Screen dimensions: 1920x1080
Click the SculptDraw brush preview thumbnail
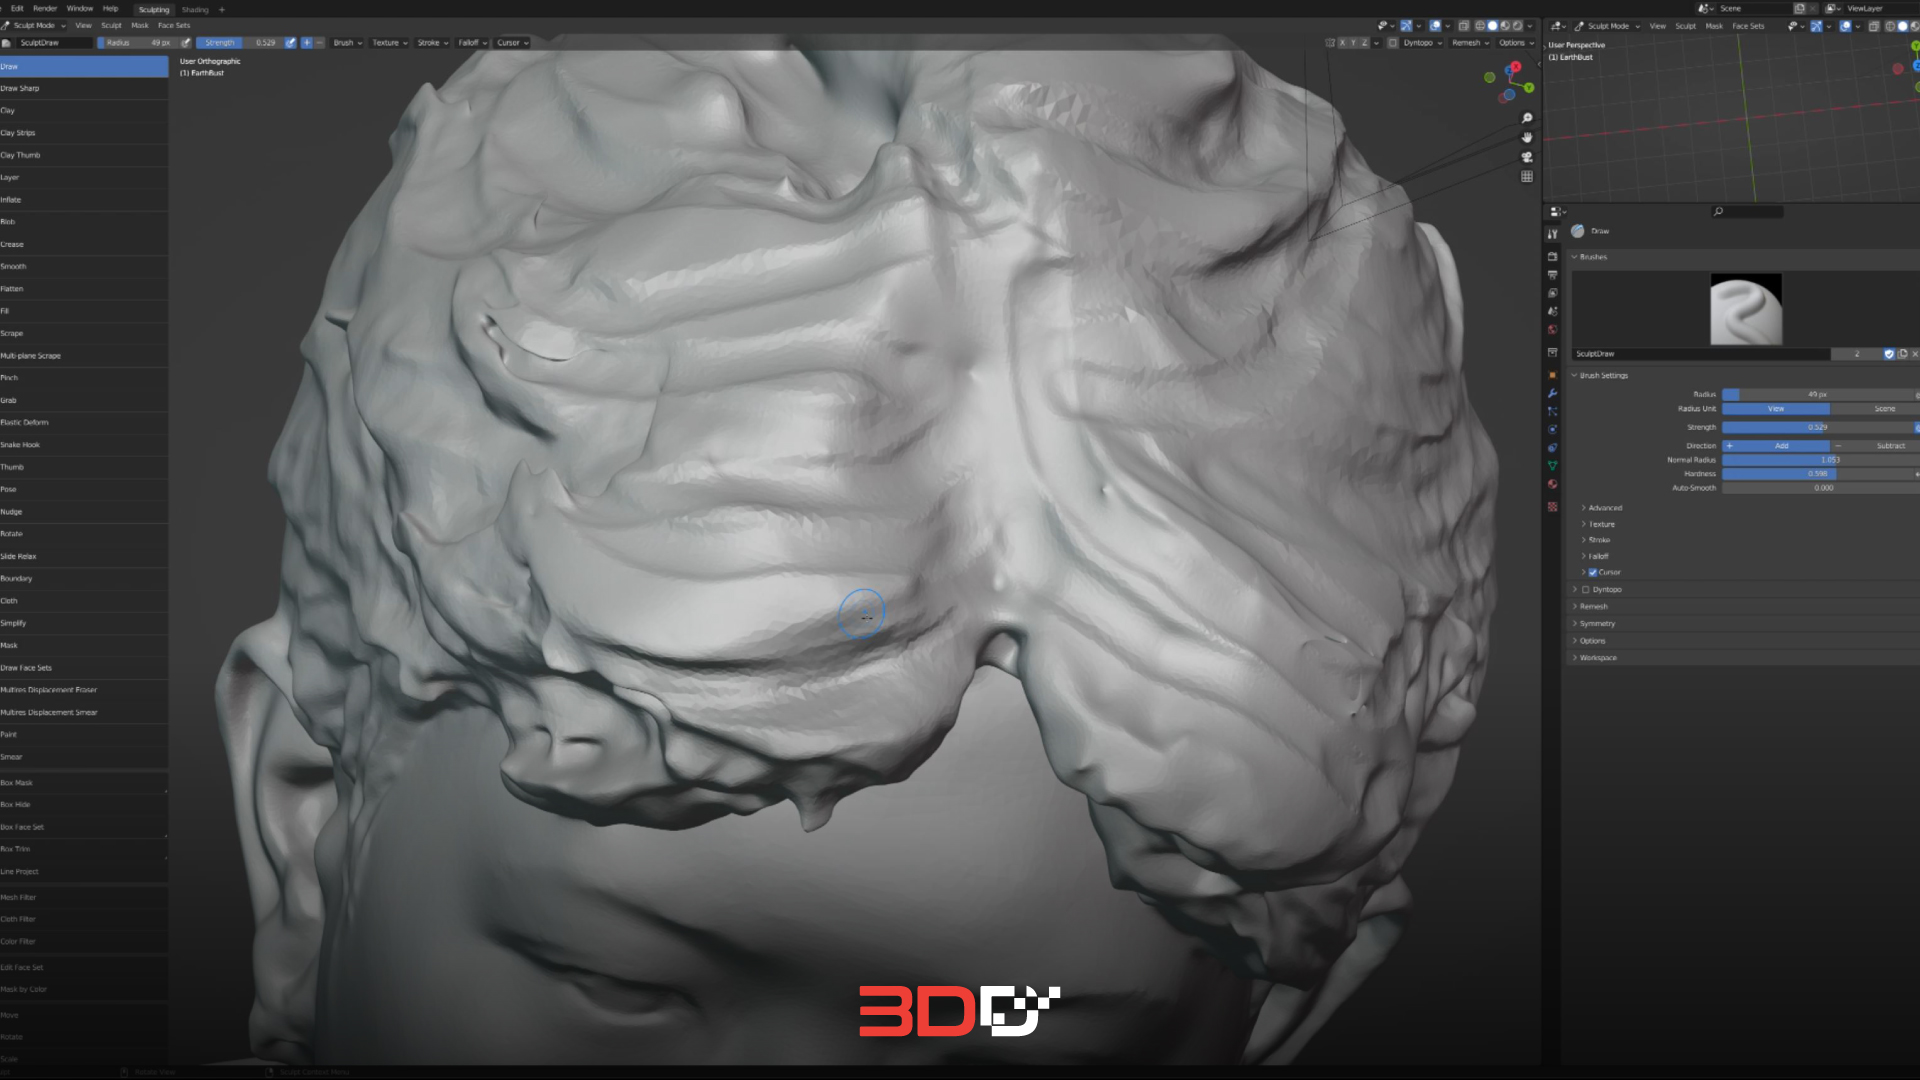pyautogui.click(x=1746, y=309)
